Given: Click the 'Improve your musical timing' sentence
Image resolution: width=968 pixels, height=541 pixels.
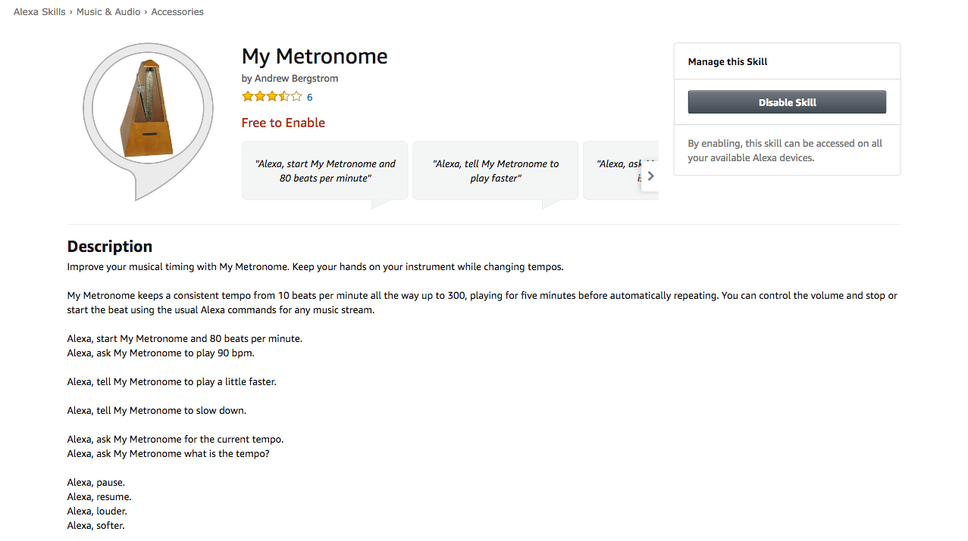Looking at the screenshot, I should tap(315, 267).
